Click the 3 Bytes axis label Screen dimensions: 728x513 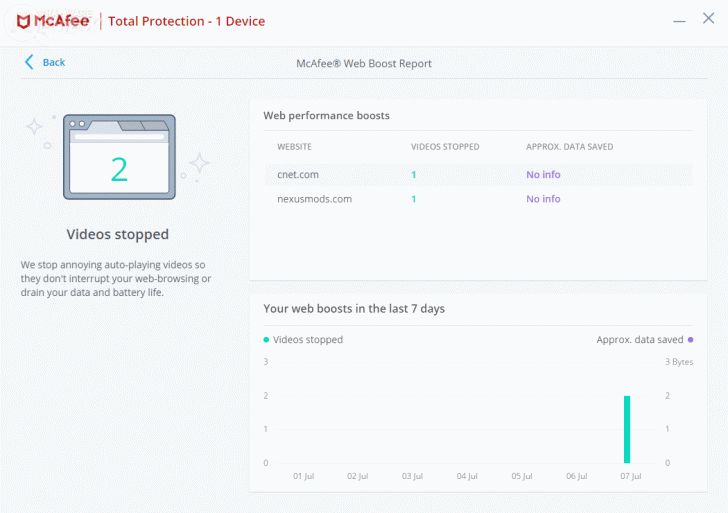click(x=679, y=362)
